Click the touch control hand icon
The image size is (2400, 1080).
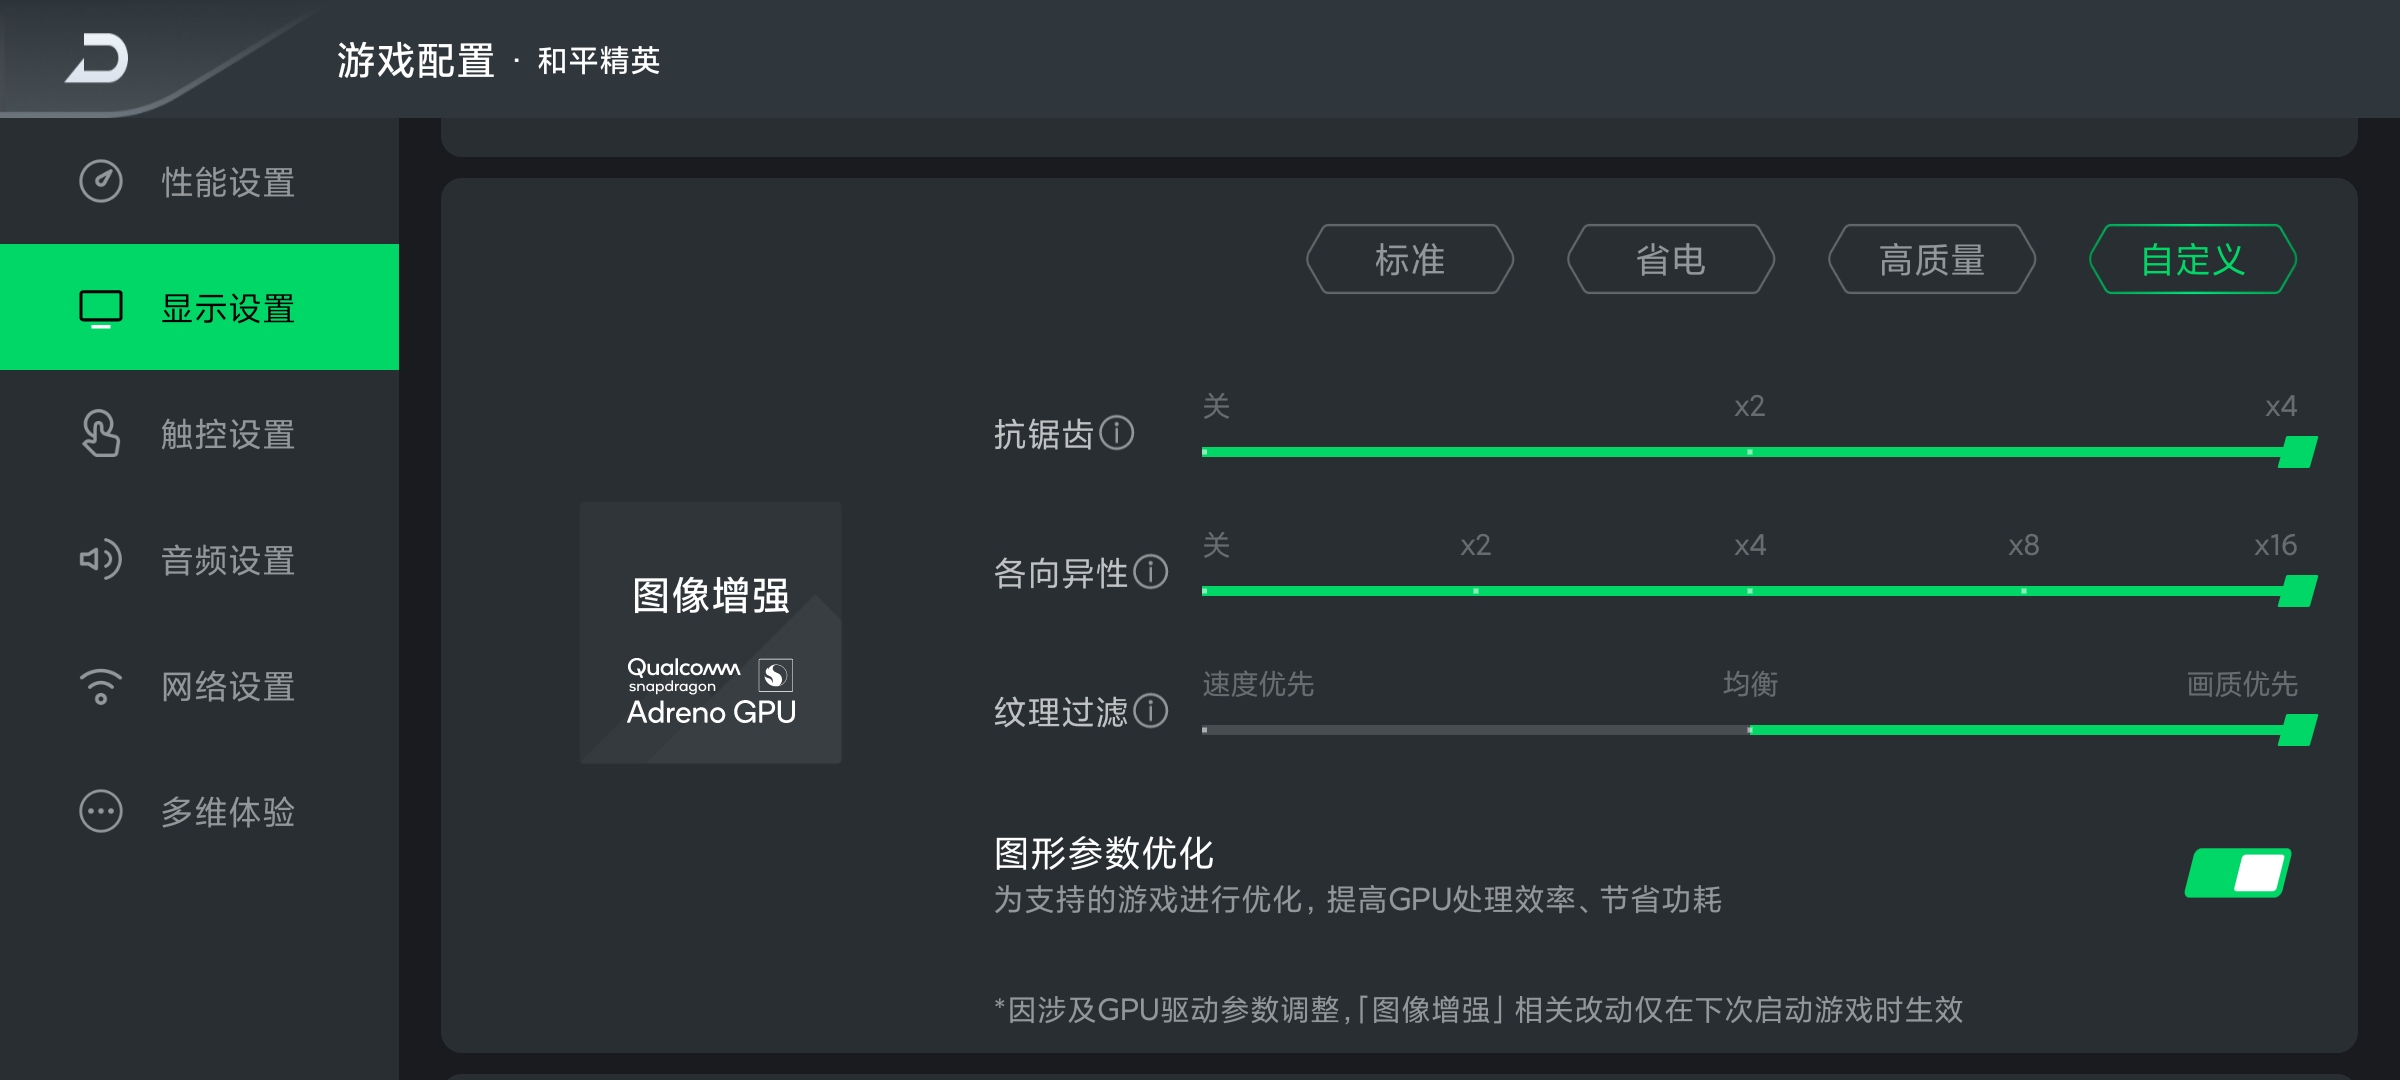coord(101,434)
